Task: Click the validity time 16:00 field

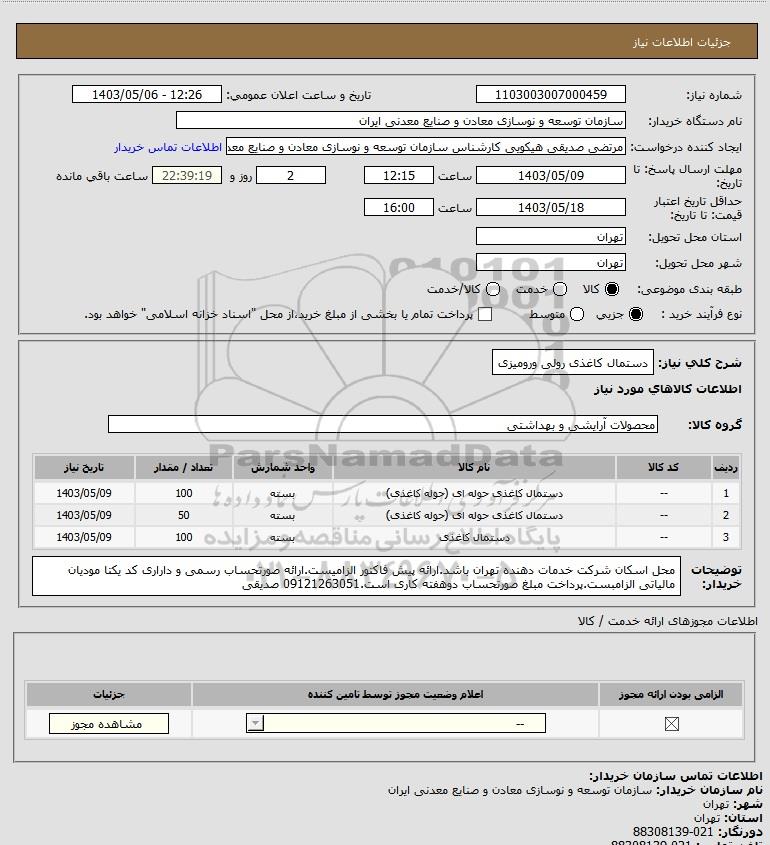Action: click(x=399, y=207)
